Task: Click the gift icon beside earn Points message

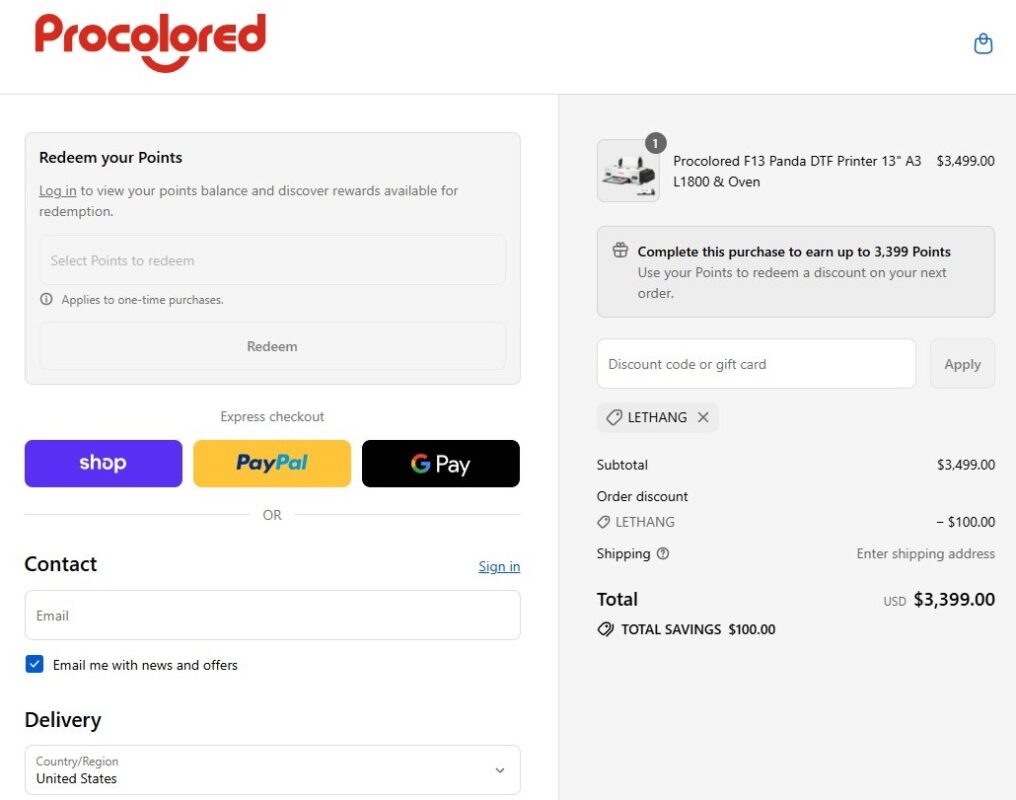Action: point(620,250)
